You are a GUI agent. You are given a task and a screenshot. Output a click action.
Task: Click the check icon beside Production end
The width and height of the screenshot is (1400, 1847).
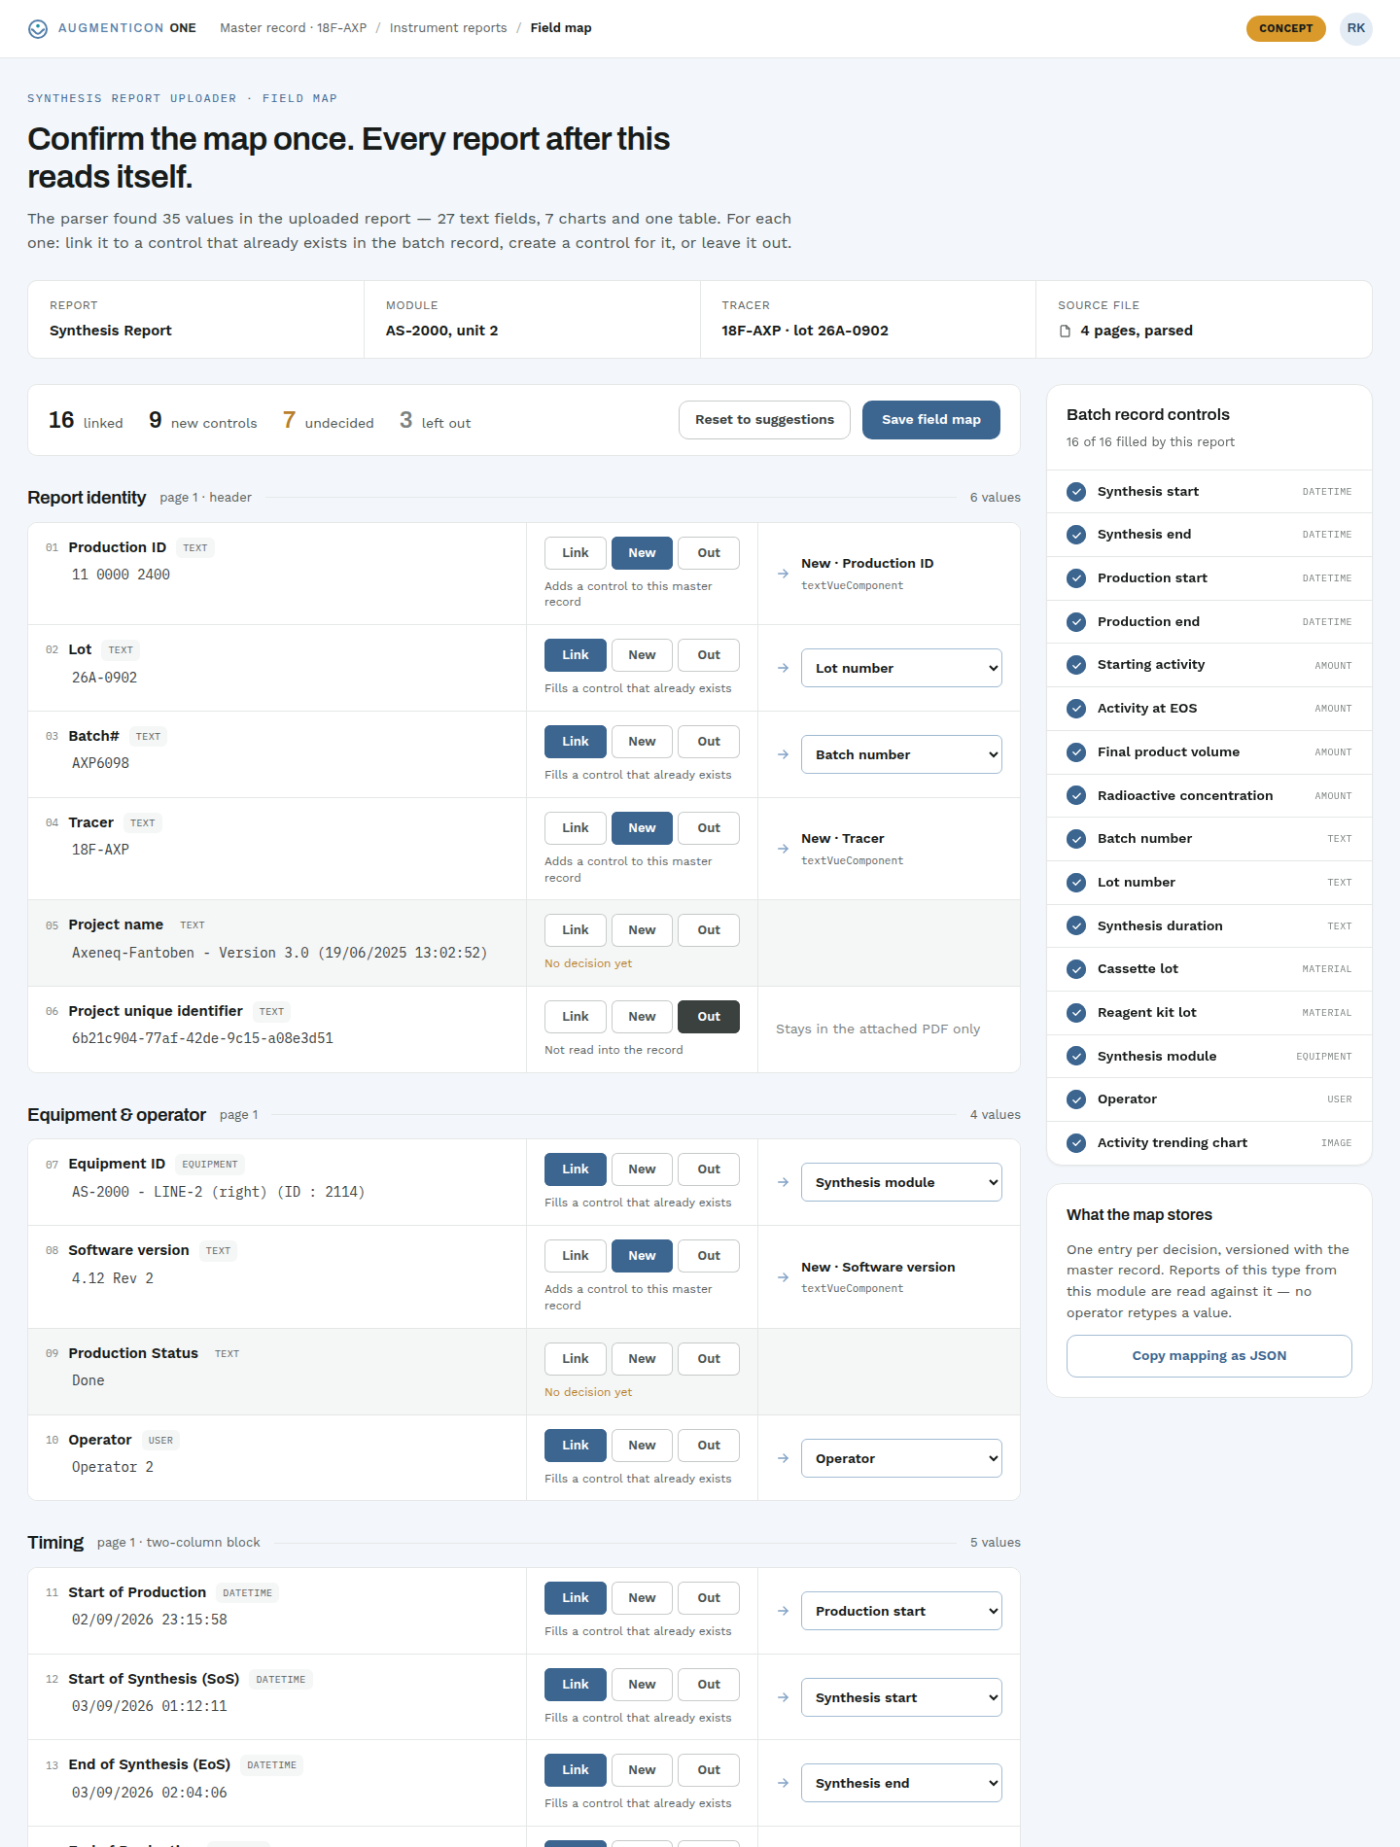(x=1076, y=622)
